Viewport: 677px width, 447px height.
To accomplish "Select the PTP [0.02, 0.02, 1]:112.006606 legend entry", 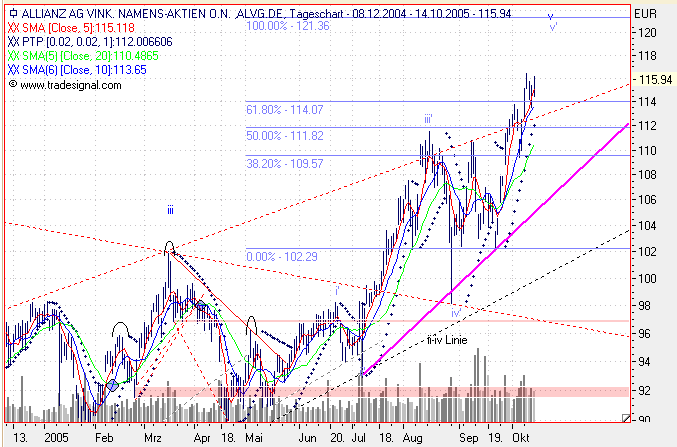I will (x=97, y=42).
